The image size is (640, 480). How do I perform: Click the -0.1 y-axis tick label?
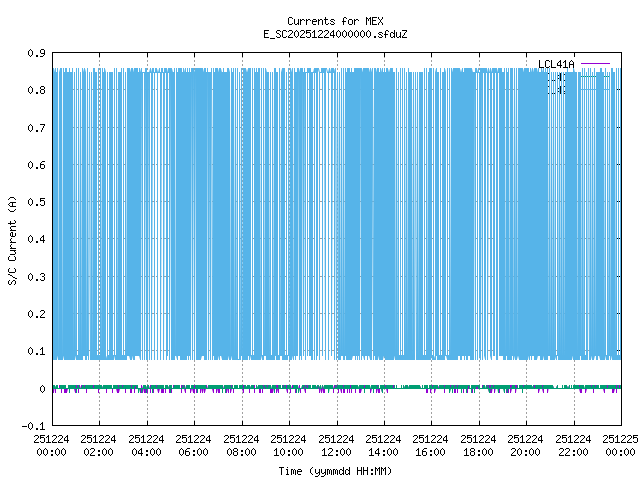(x=33, y=426)
